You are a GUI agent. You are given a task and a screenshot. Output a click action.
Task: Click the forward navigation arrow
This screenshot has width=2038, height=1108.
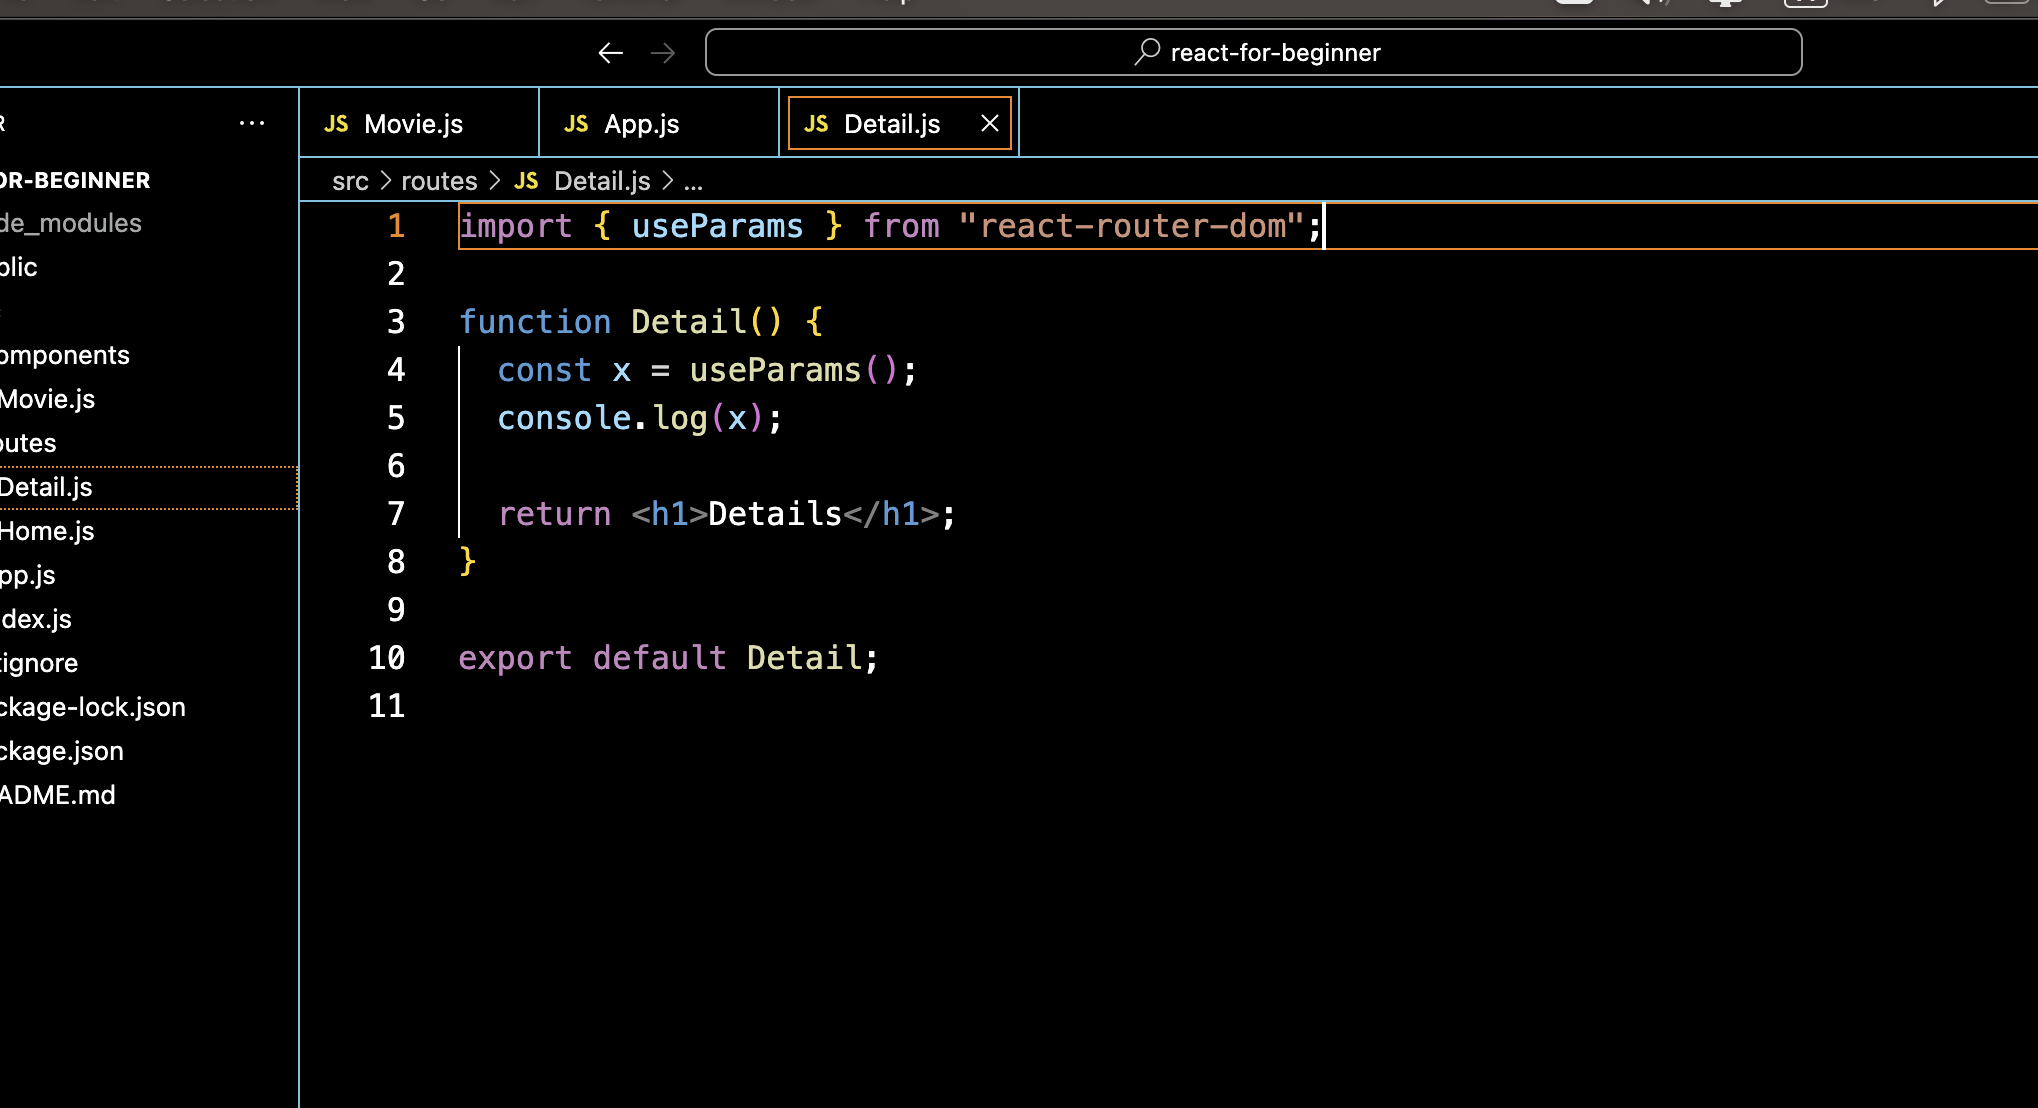pyautogui.click(x=663, y=53)
